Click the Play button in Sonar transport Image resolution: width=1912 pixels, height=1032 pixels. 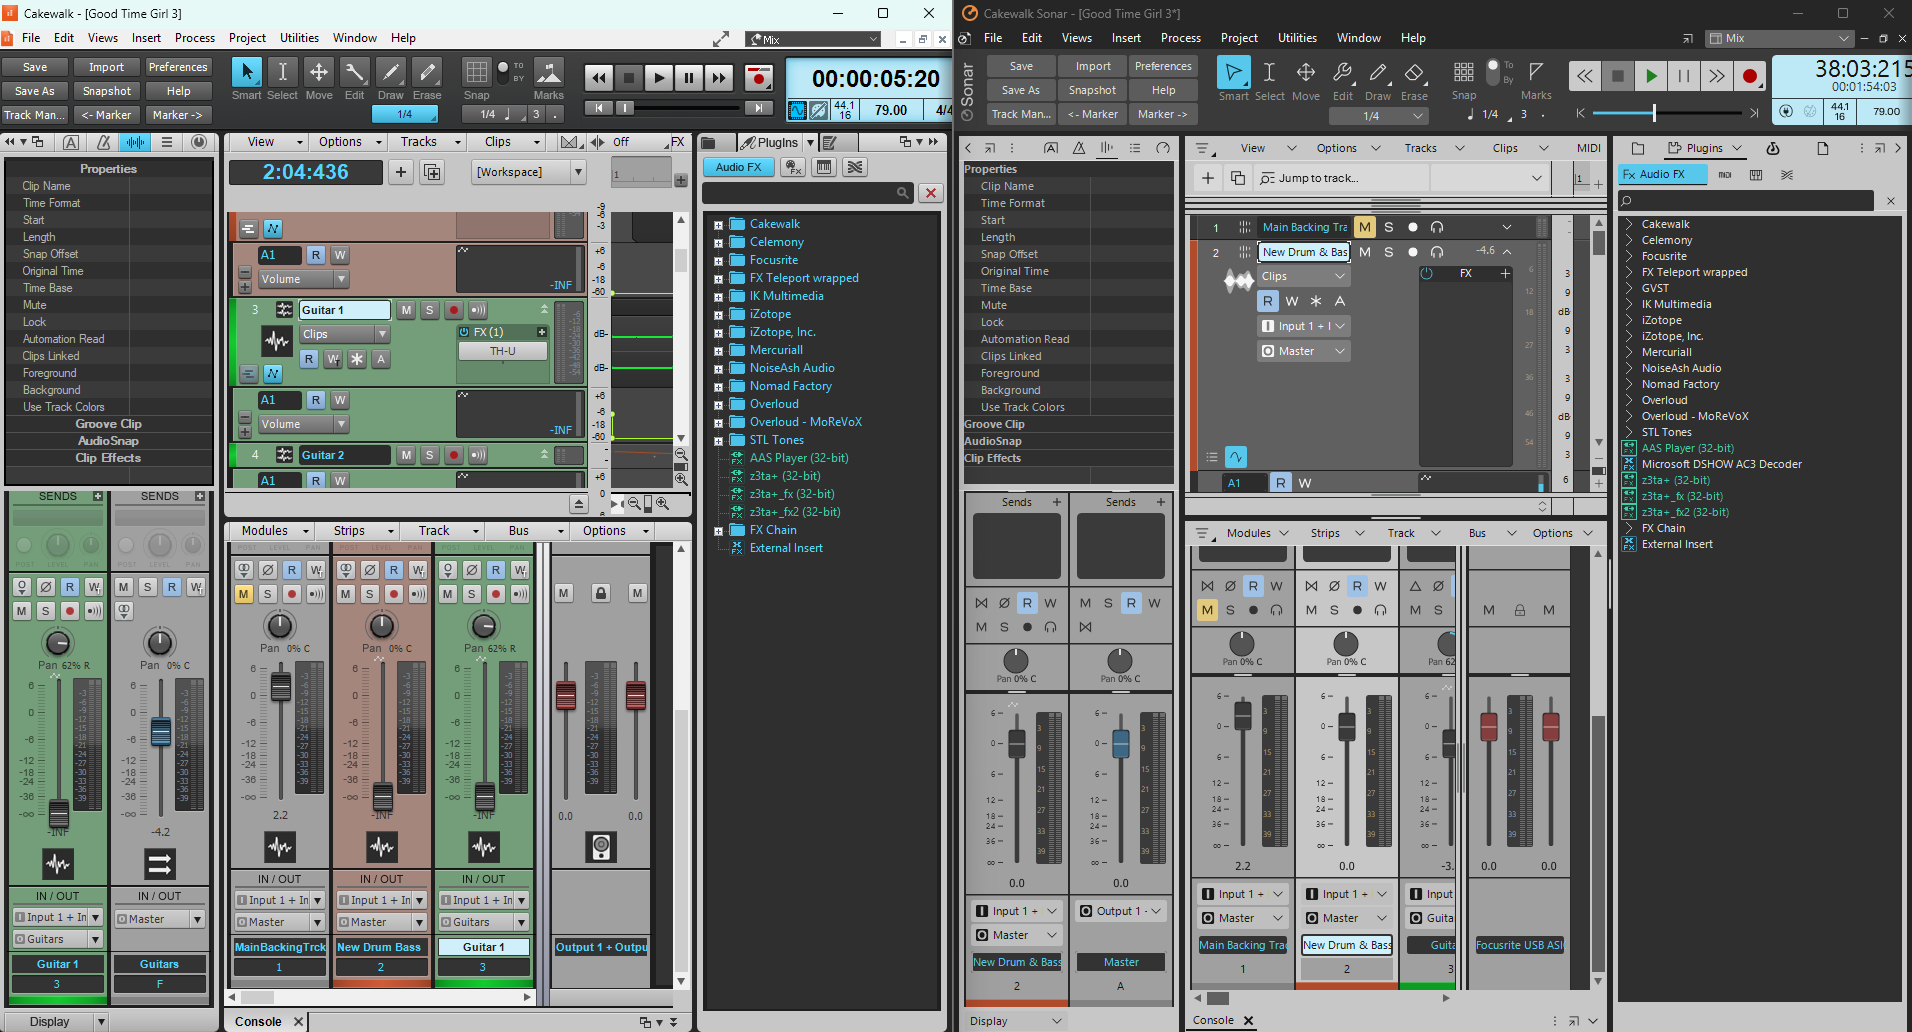(x=1651, y=76)
